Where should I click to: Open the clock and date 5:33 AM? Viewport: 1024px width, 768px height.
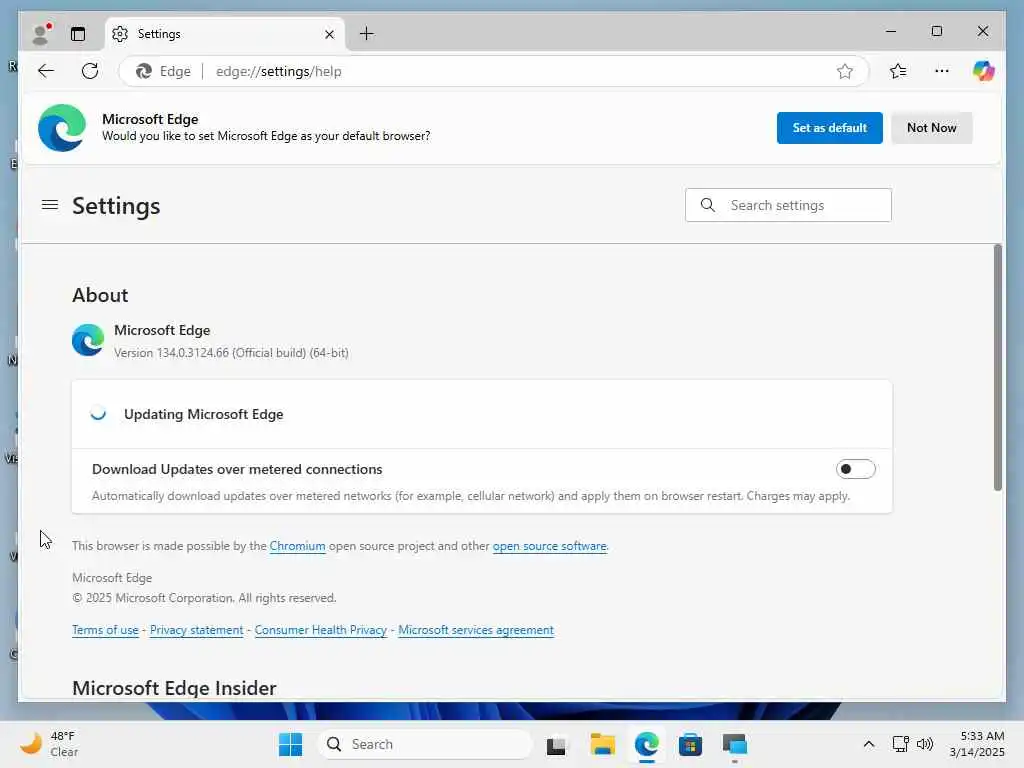click(x=978, y=744)
